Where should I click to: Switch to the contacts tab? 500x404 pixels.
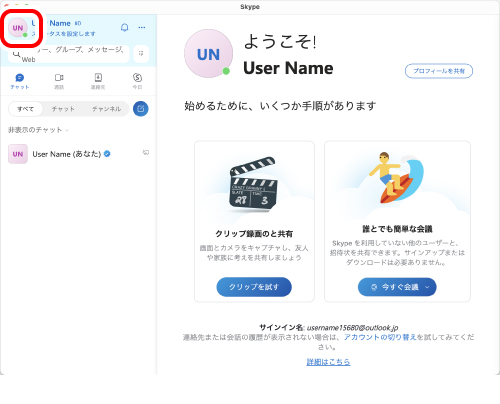98,81
